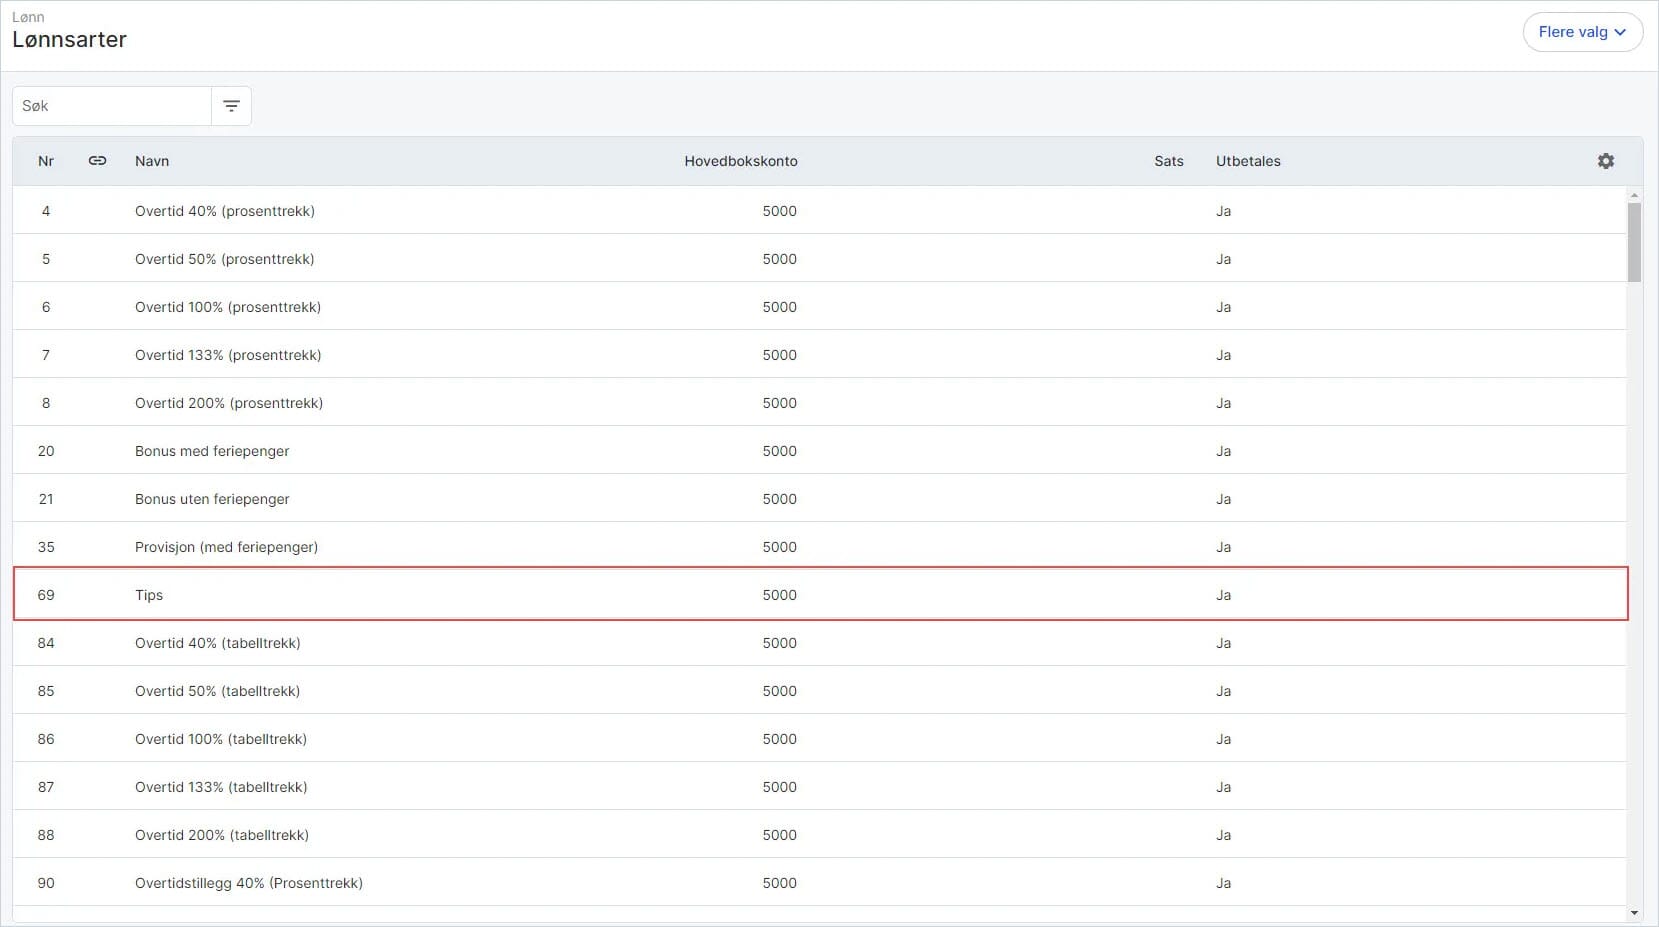This screenshot has width=1659, height=927.
Task: Select Overtid 50% (tabelltrekk) row
Action: point(820,691)
